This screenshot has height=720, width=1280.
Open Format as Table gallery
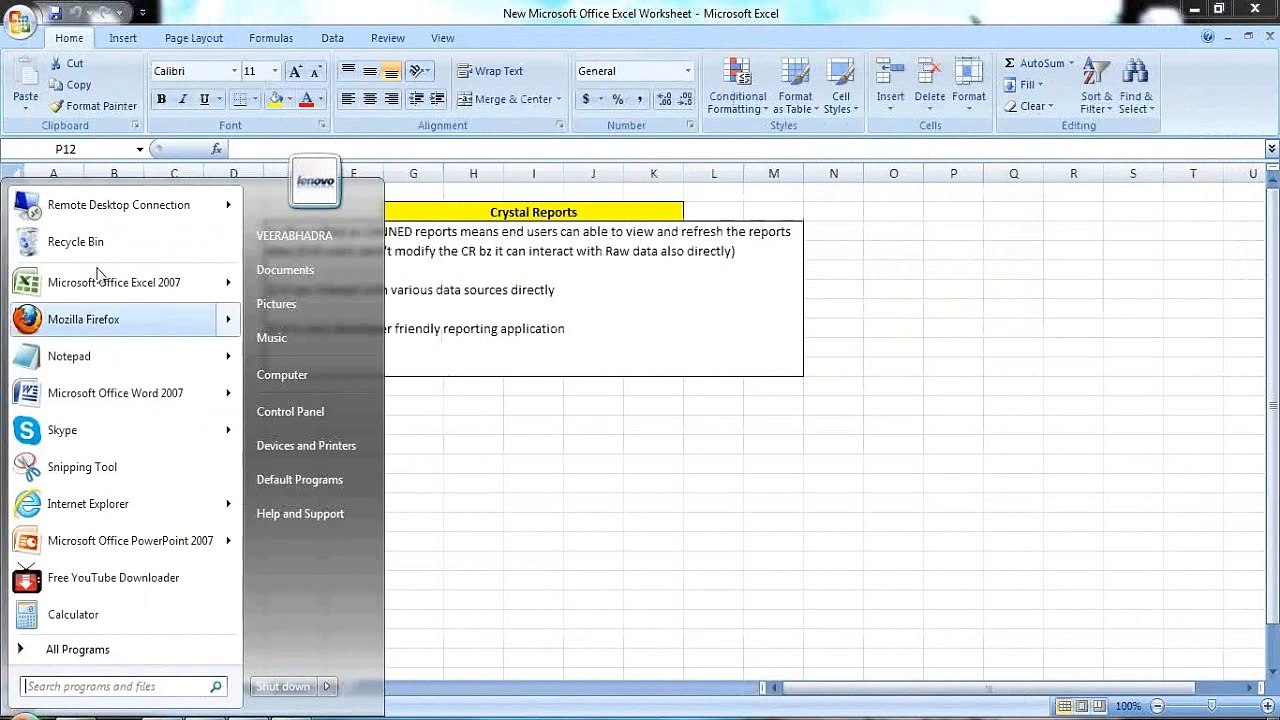point(796,86)
